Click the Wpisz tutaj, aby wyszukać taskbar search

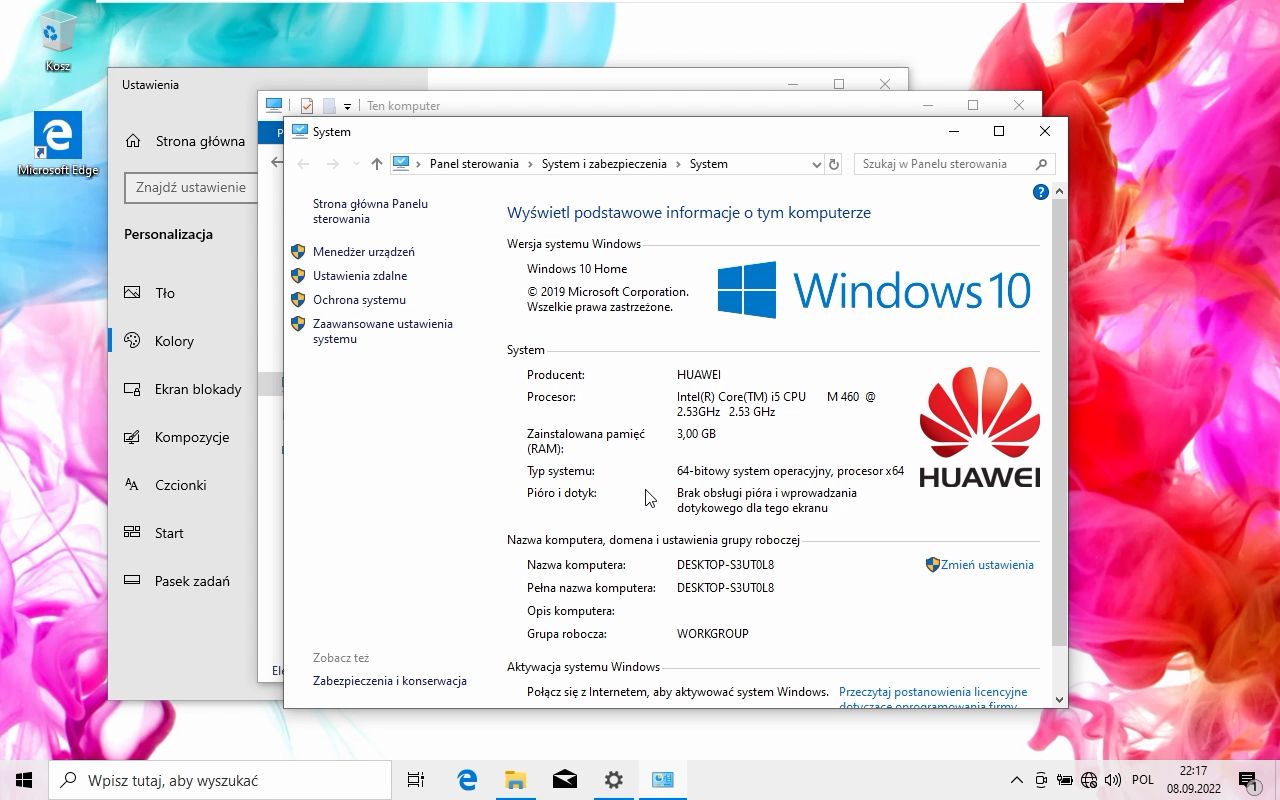point(220,780)
